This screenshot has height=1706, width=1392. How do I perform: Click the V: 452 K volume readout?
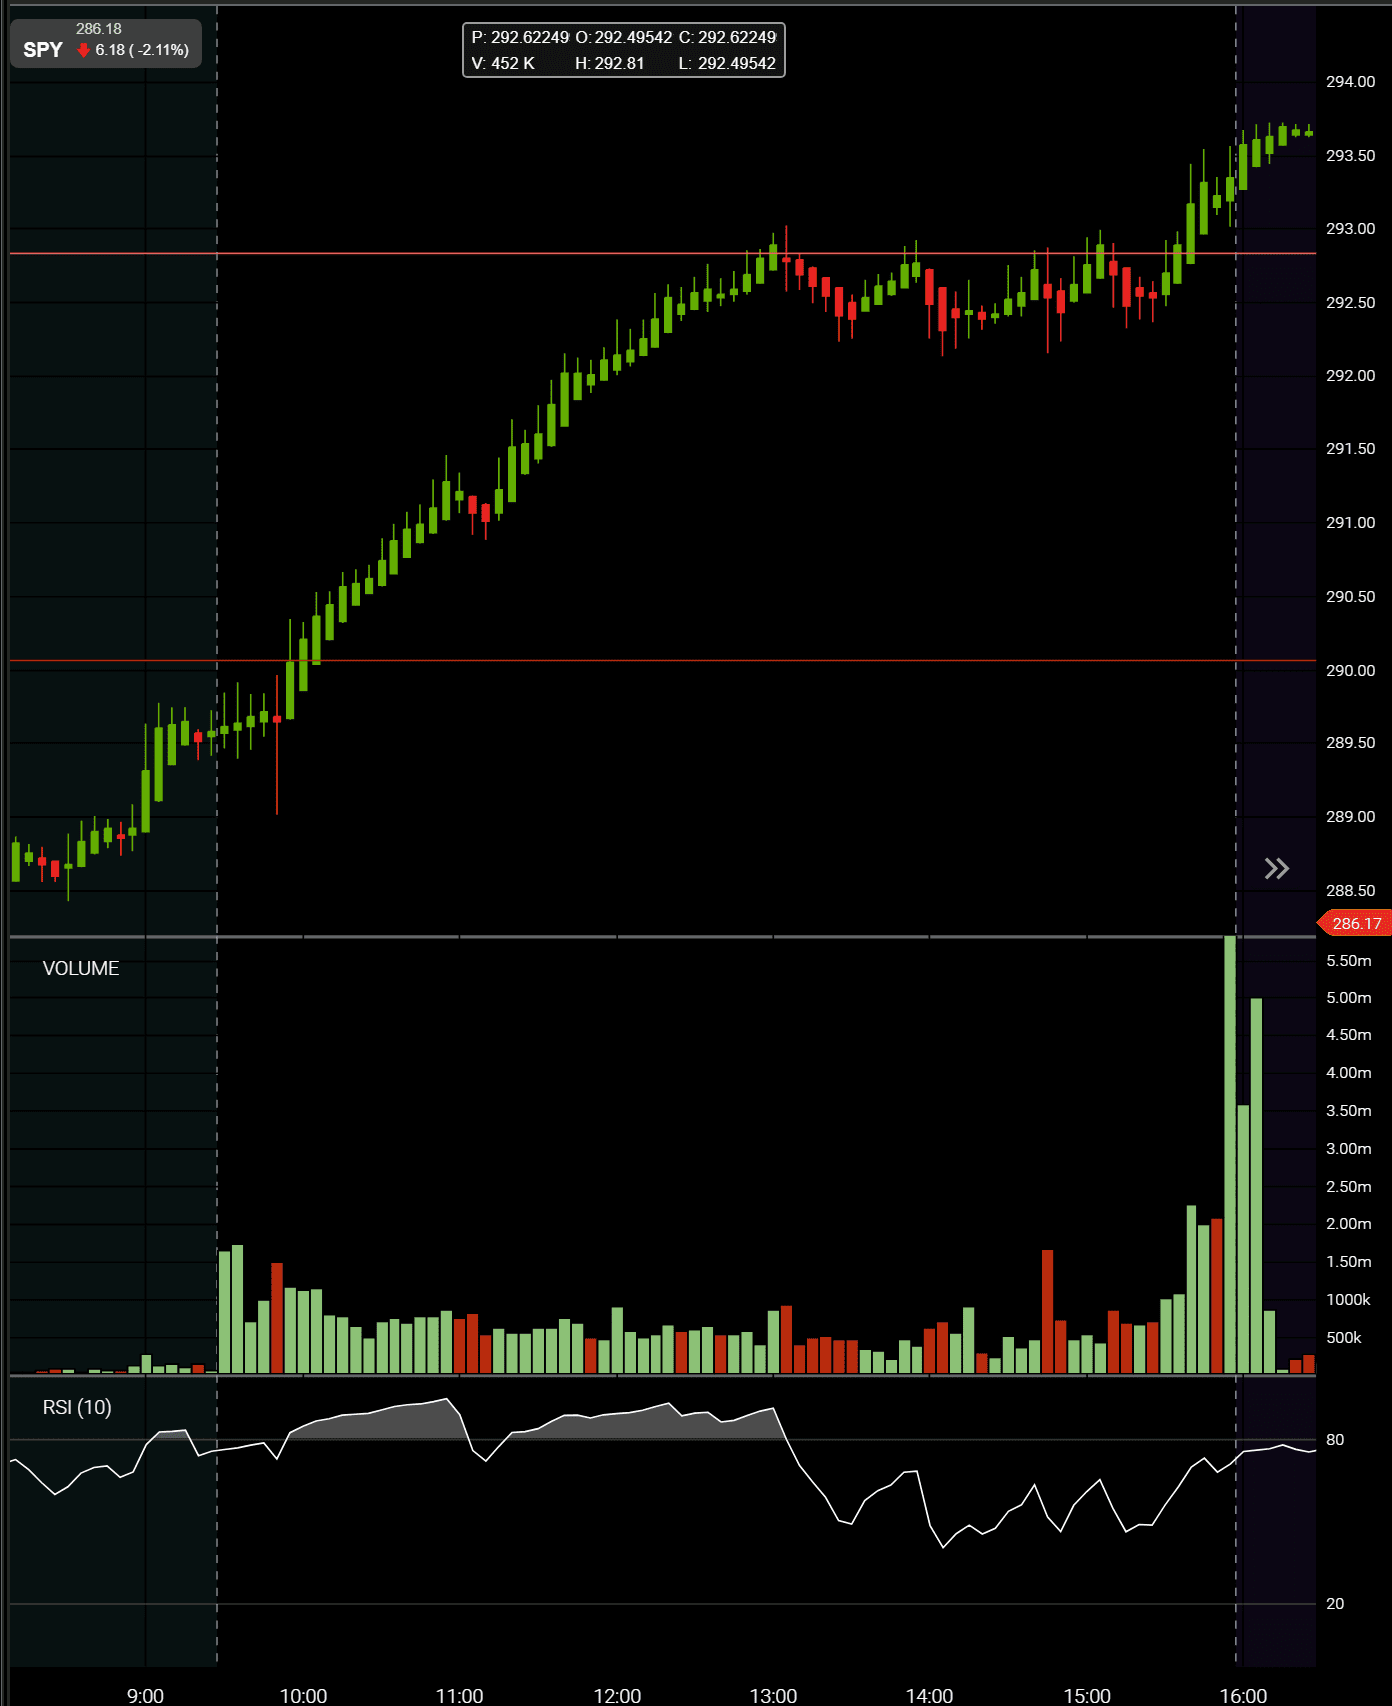pyautogui.click(x=503, y=63)
